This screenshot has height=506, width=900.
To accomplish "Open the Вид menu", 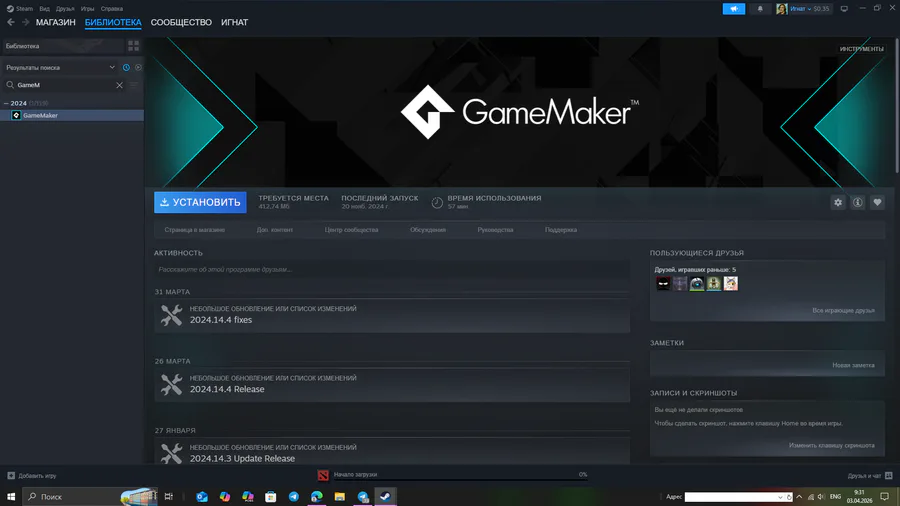I will [x=44, y=9].
